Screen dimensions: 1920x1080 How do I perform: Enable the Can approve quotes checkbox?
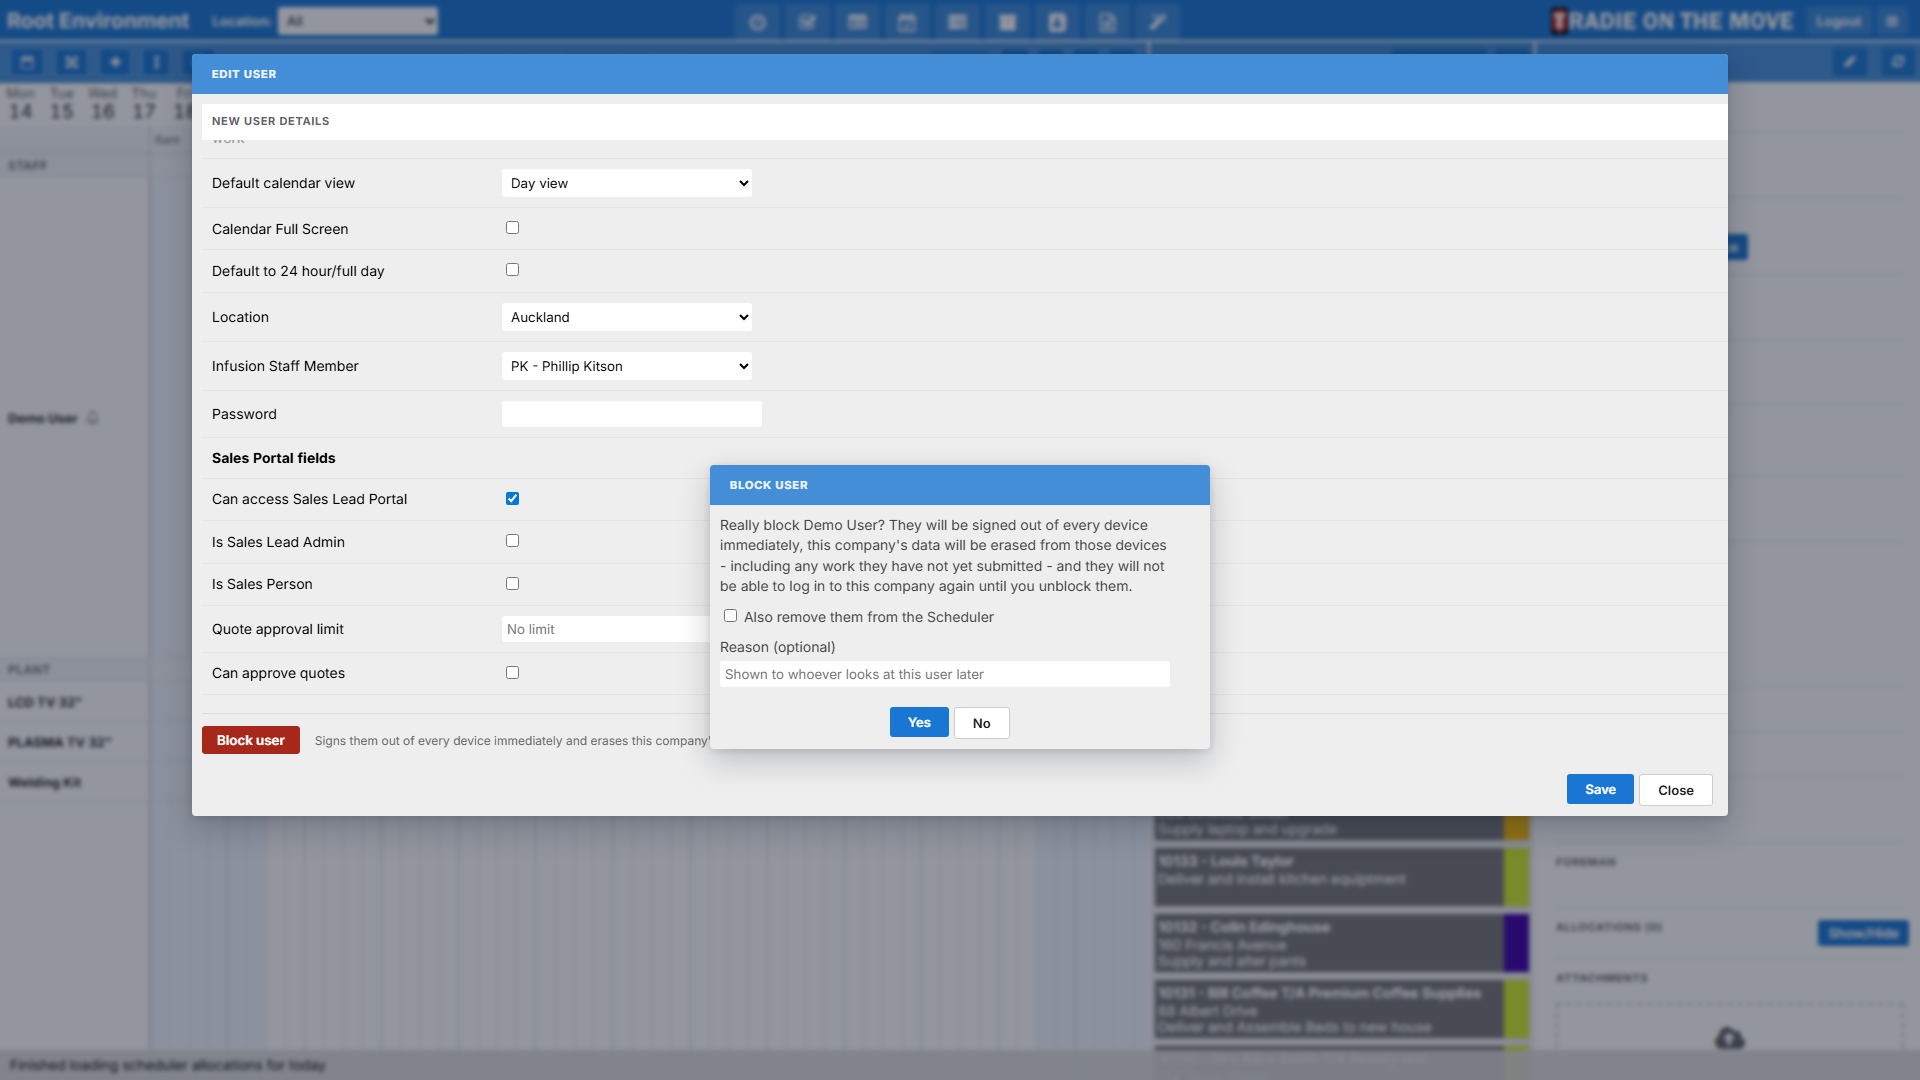point(512,673)
